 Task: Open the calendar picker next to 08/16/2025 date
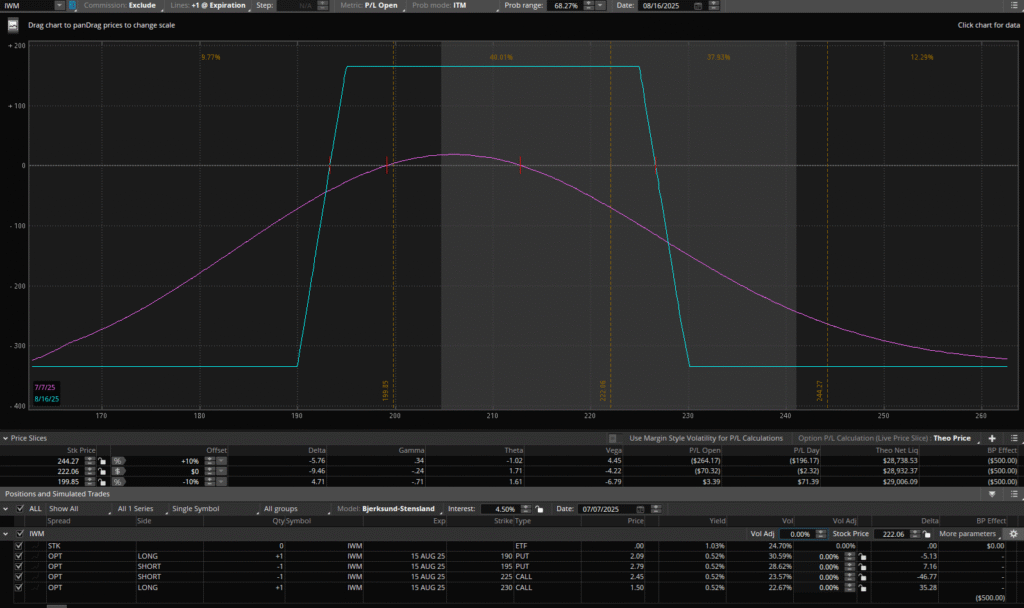point(696,5)
